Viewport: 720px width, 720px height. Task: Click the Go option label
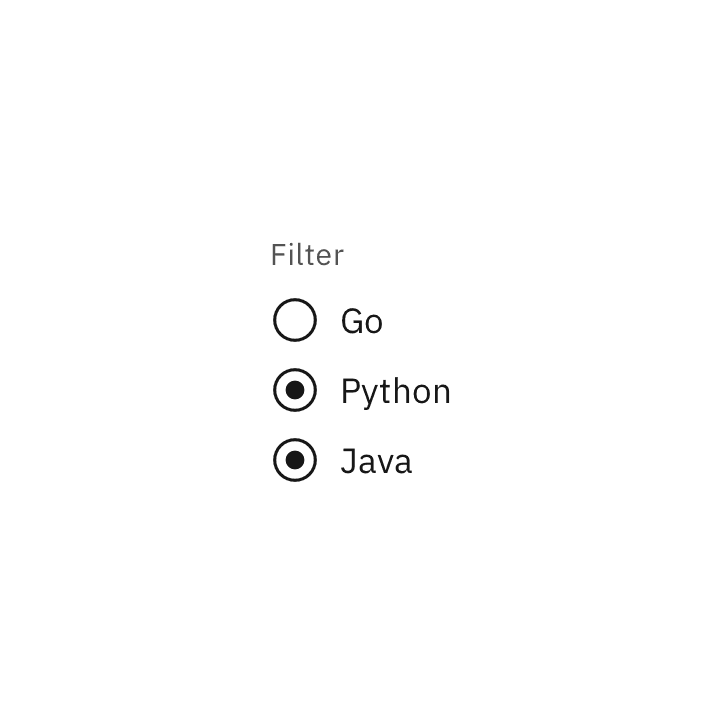(361, 322)
